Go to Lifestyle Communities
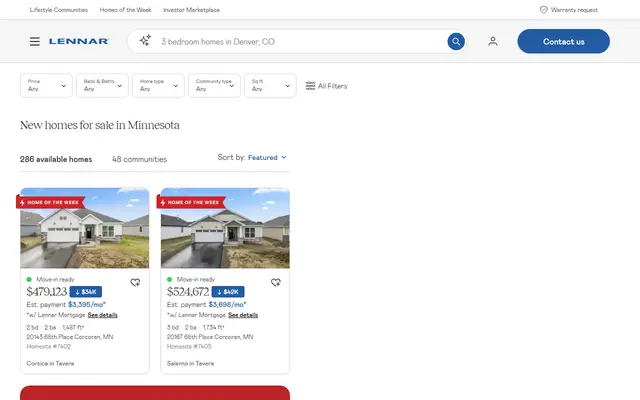640x400 pixels. (x=59, y=10)
